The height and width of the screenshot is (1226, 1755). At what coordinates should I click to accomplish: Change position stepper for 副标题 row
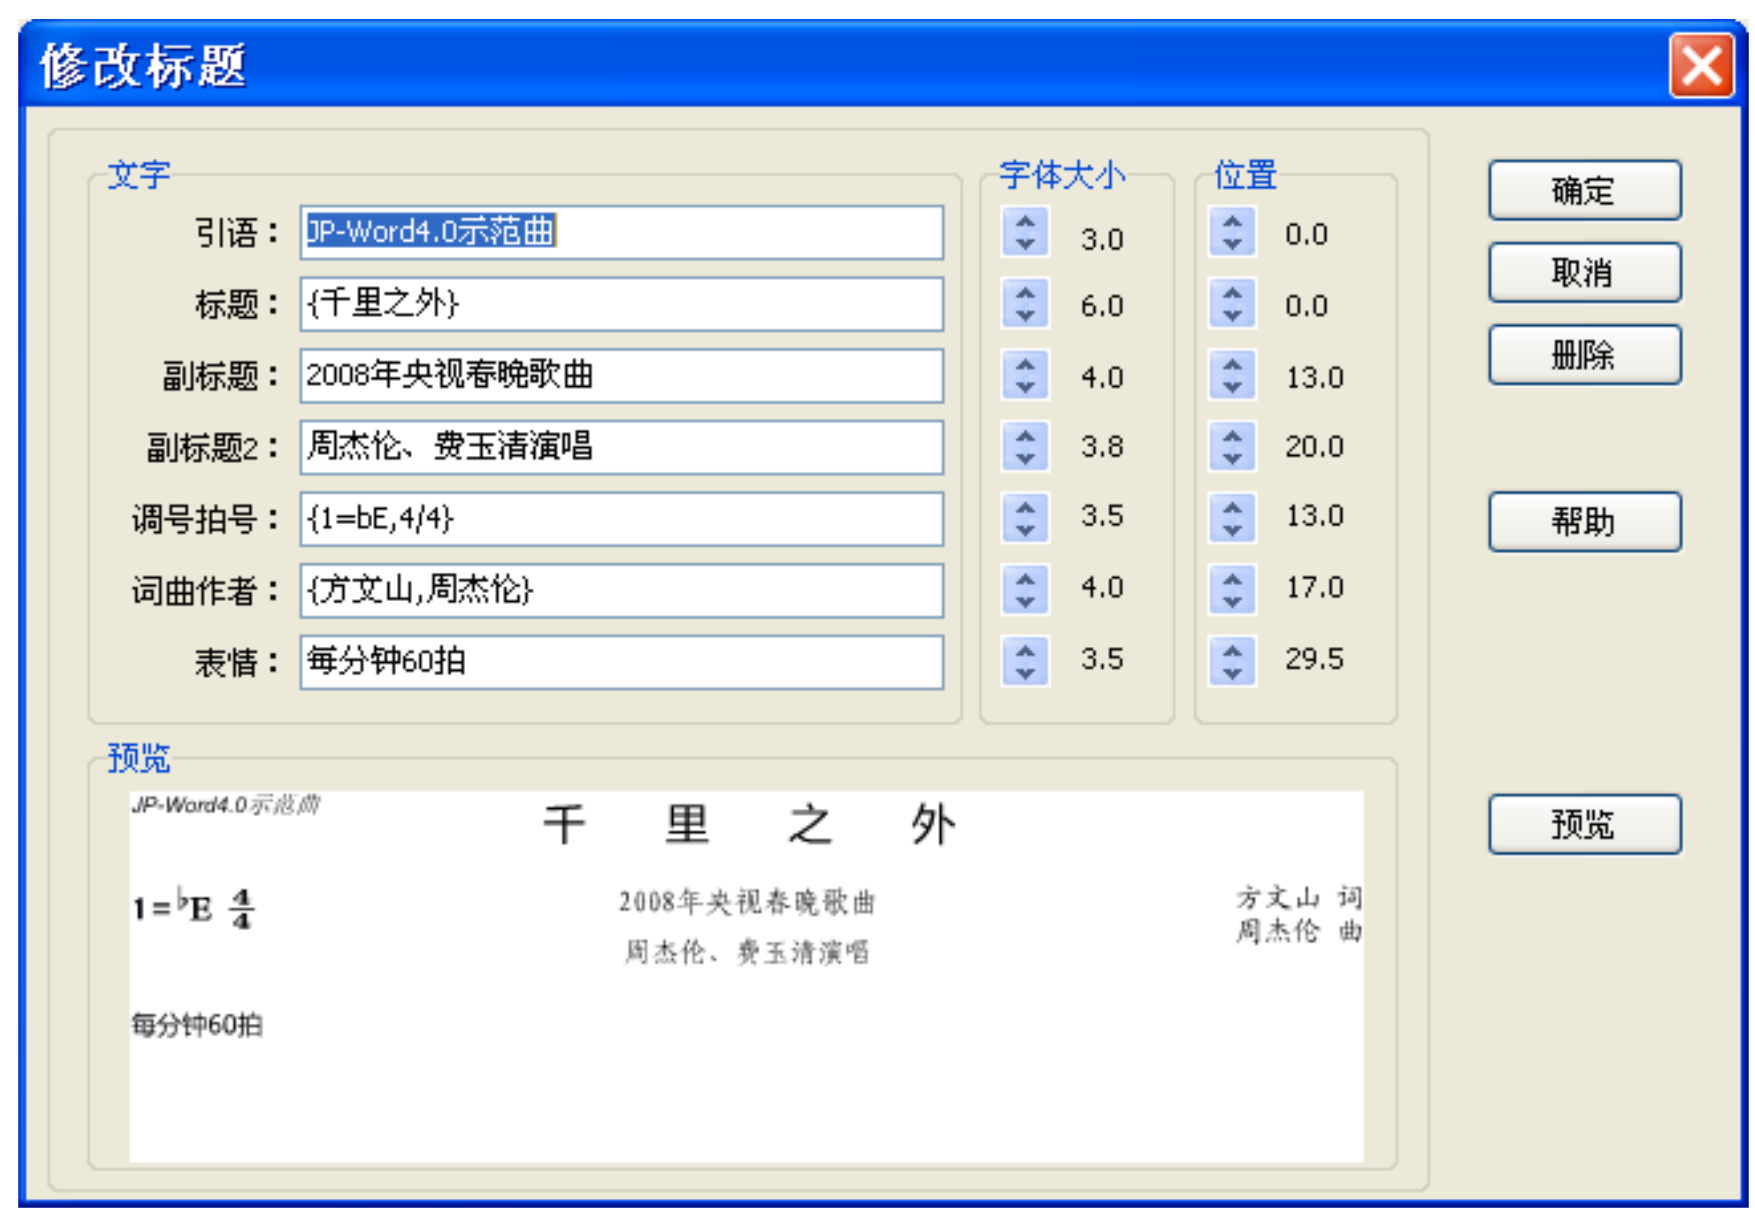[x=1232, y=376]
